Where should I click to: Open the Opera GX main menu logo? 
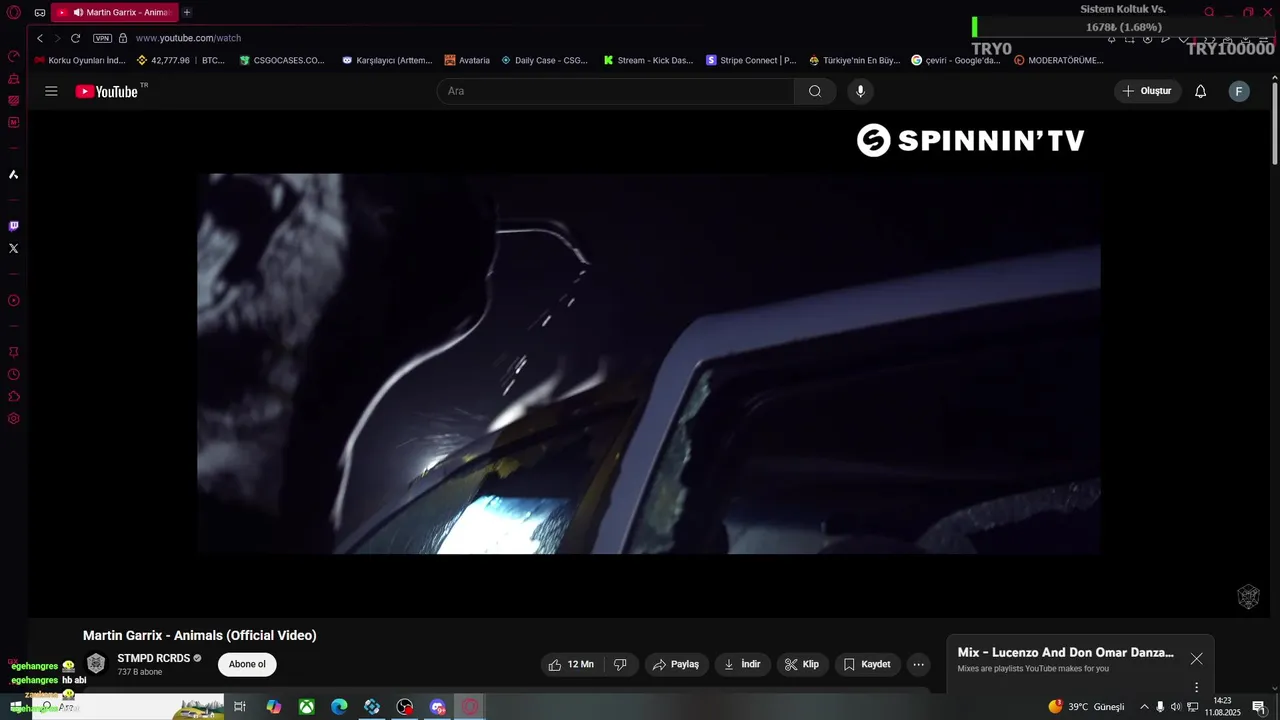click(x=14, y=12)
